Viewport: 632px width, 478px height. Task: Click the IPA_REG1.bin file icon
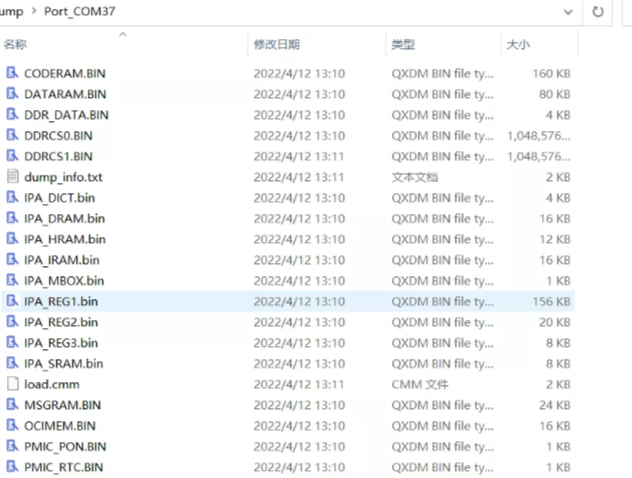(x=12, y=301)
